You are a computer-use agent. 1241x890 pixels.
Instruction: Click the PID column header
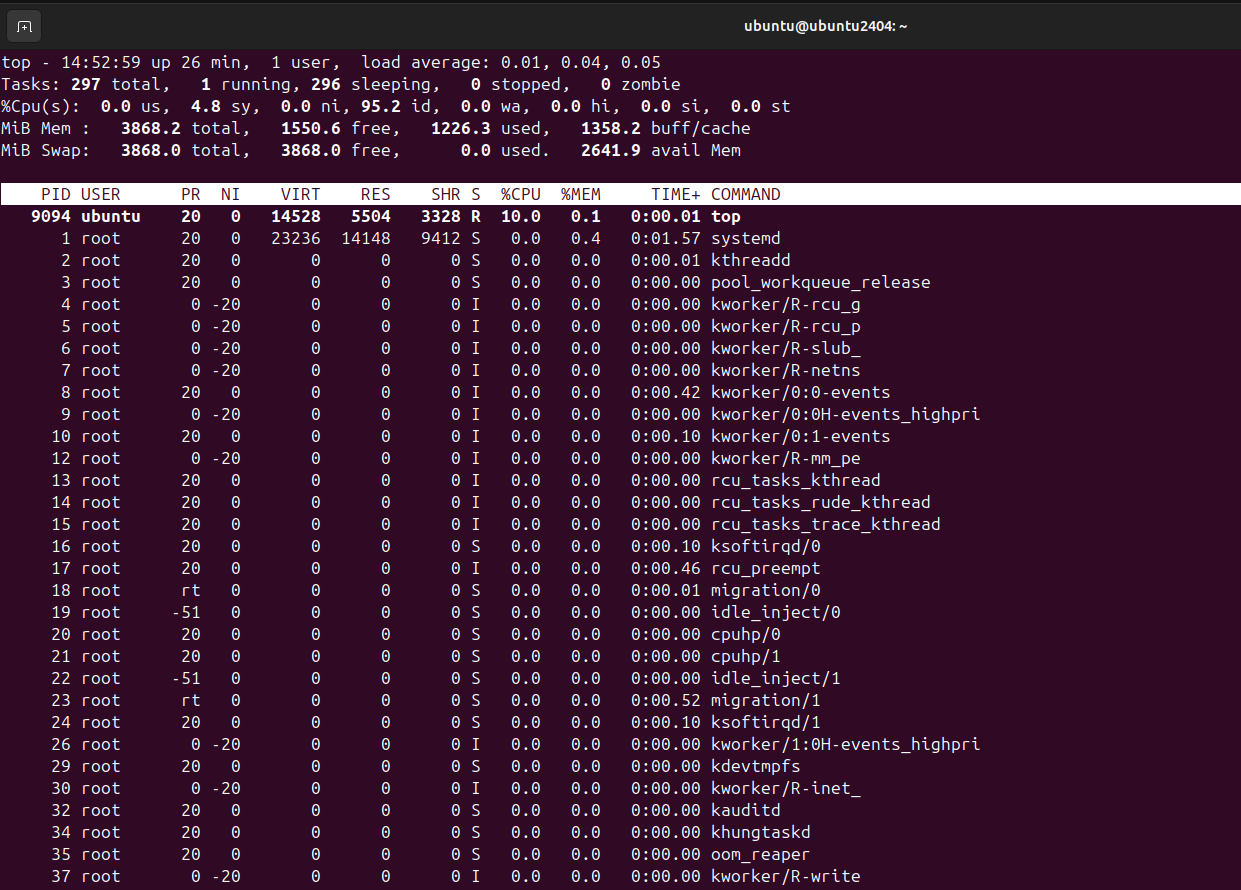(x=55, y=194)
